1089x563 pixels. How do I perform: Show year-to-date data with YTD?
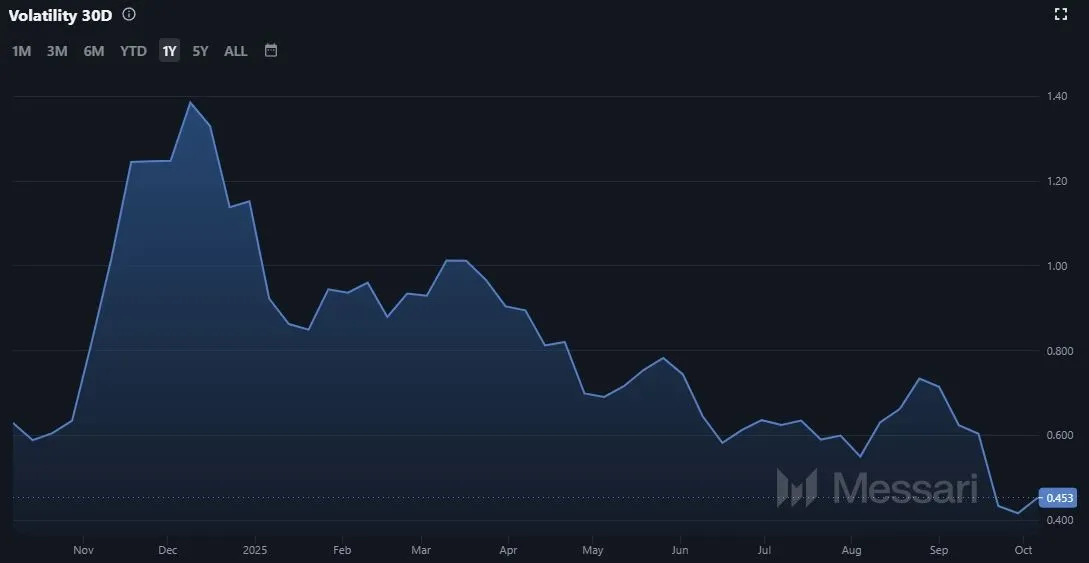(133, 51)
